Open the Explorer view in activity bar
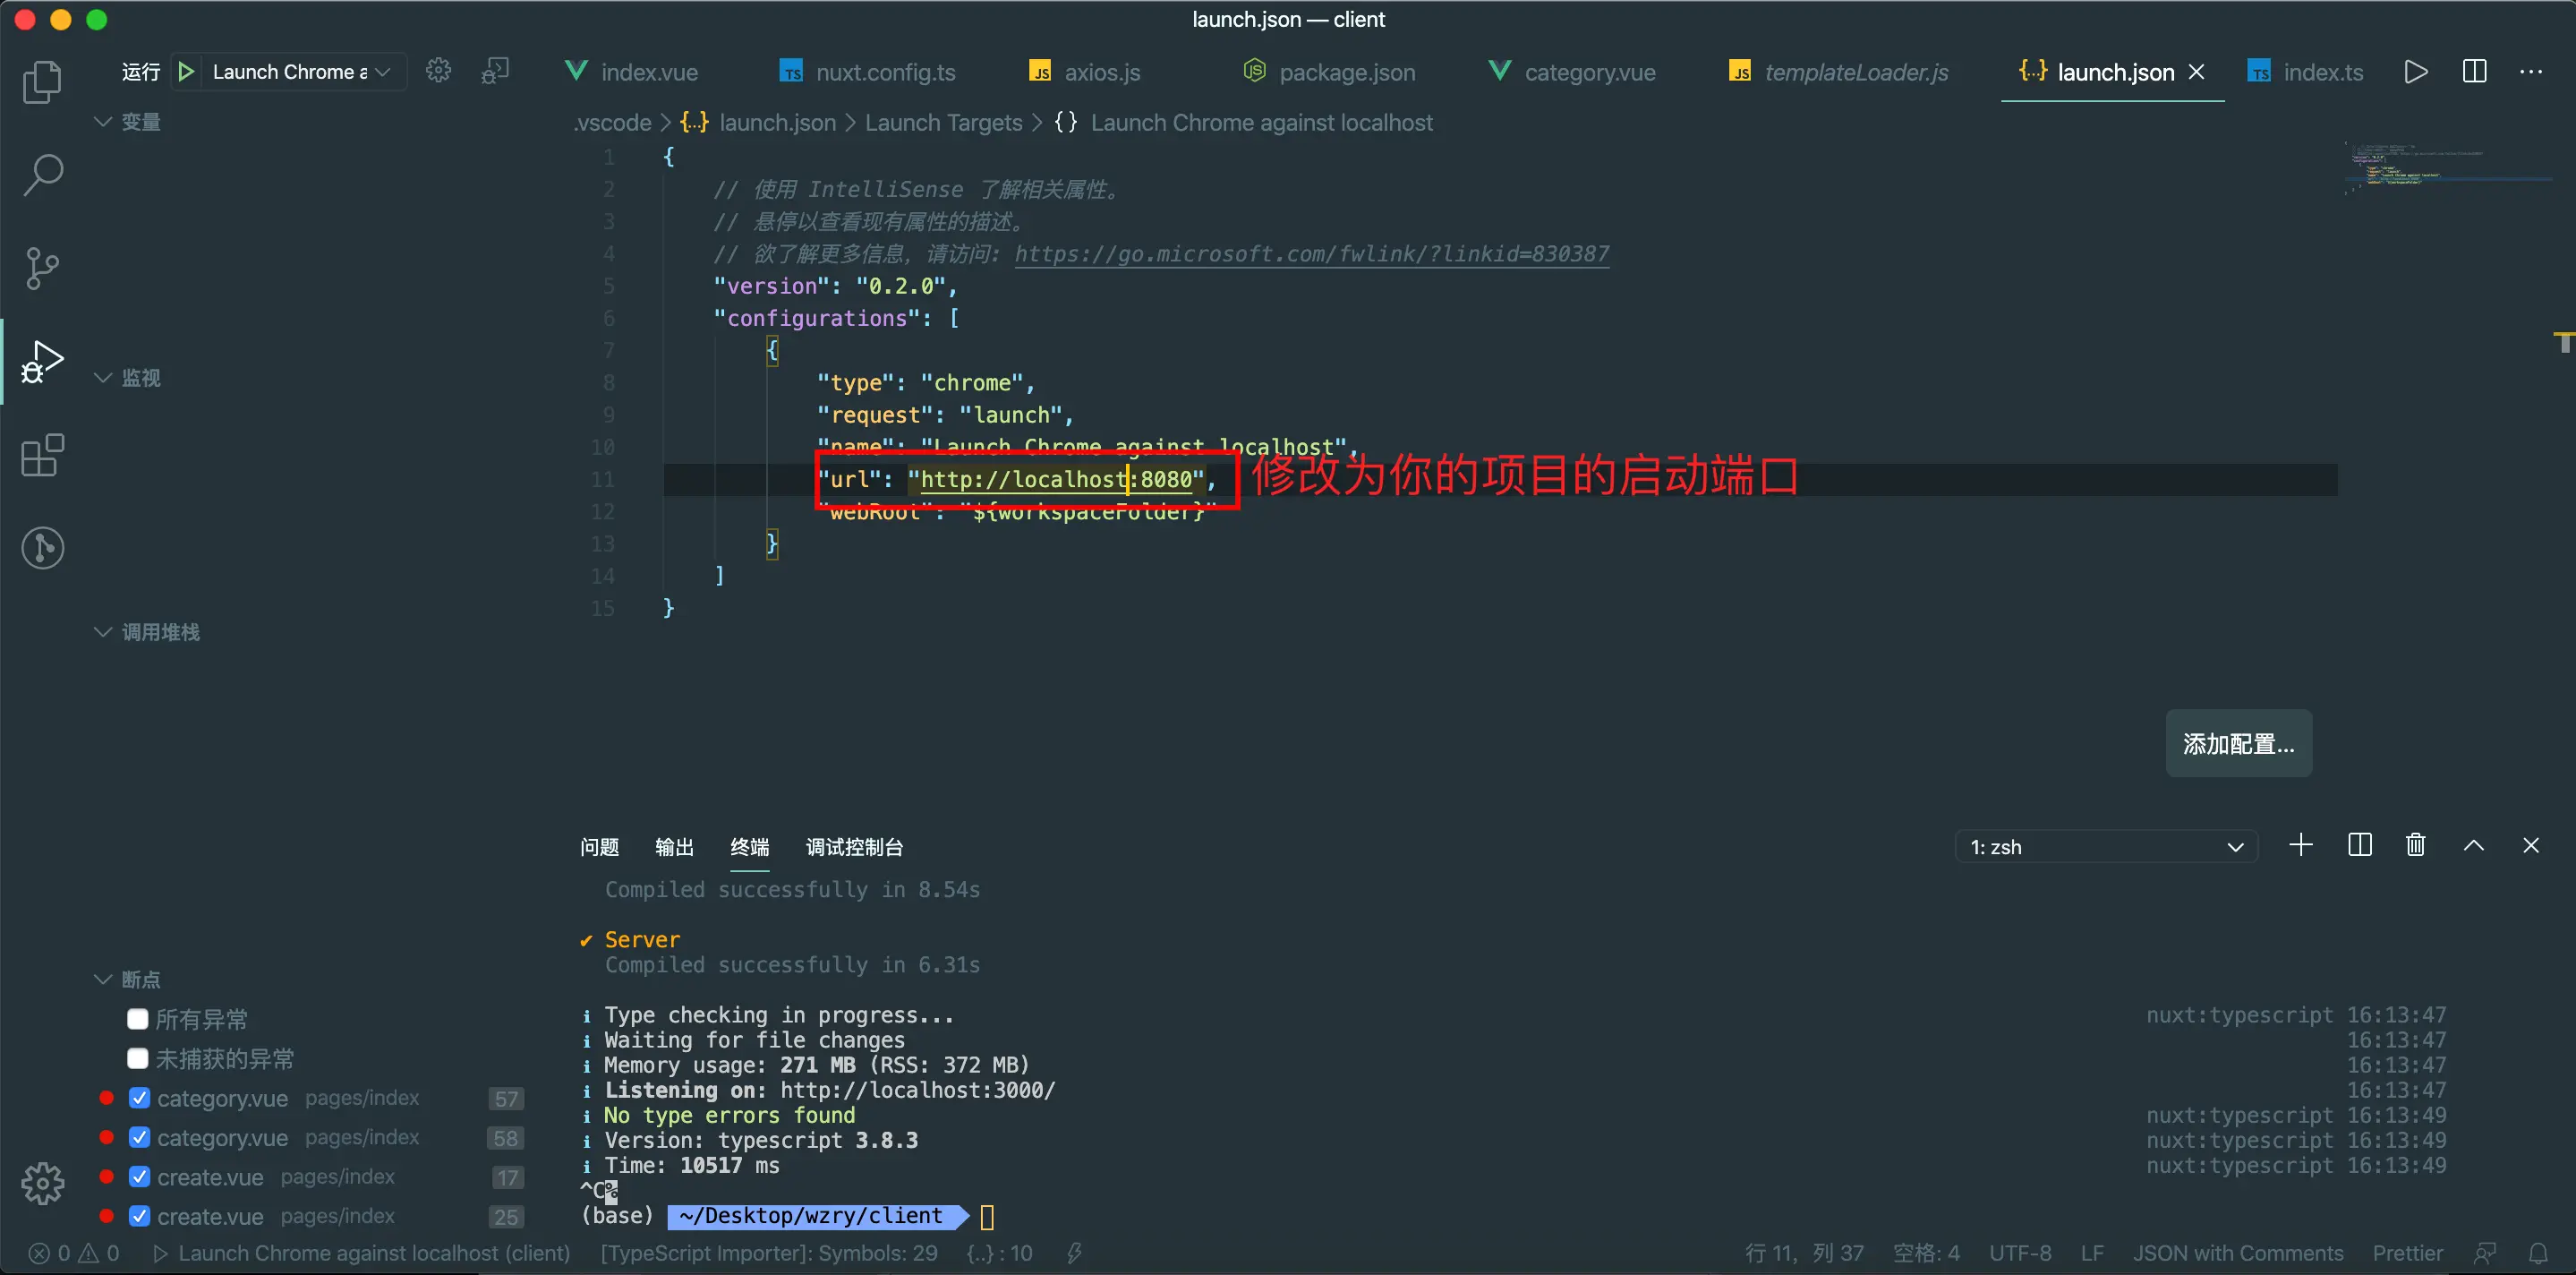2576x1275 pixels. 42,82
